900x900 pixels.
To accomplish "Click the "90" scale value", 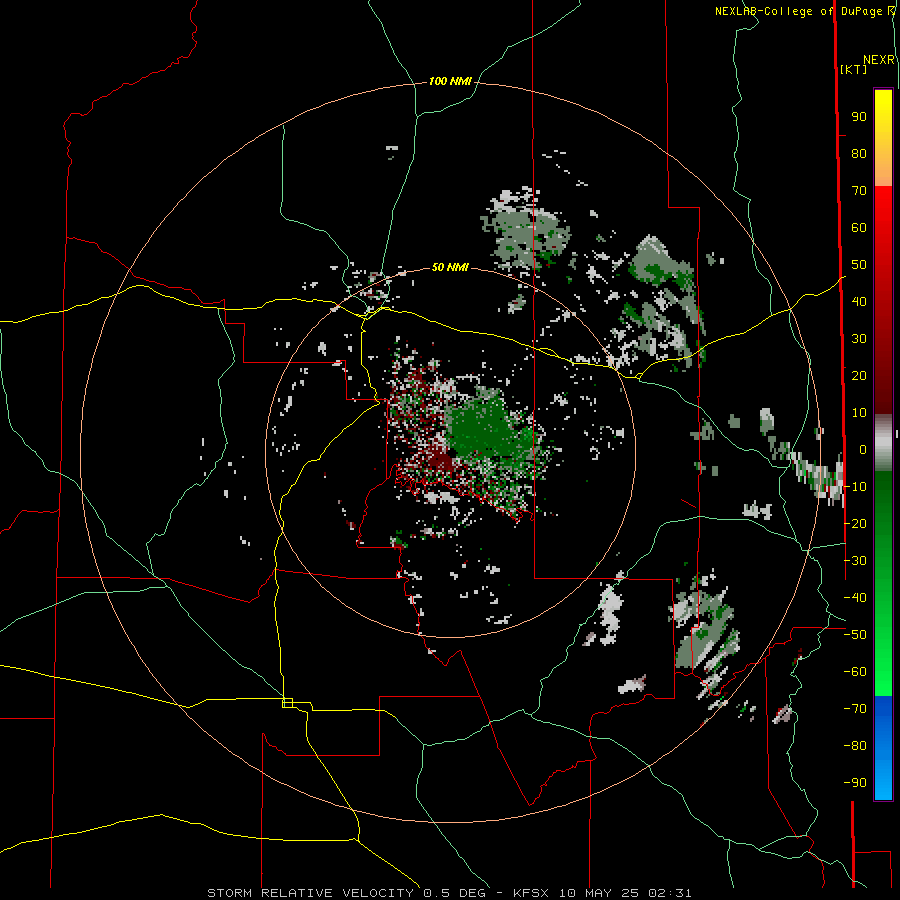I will (x=859, y=117).
